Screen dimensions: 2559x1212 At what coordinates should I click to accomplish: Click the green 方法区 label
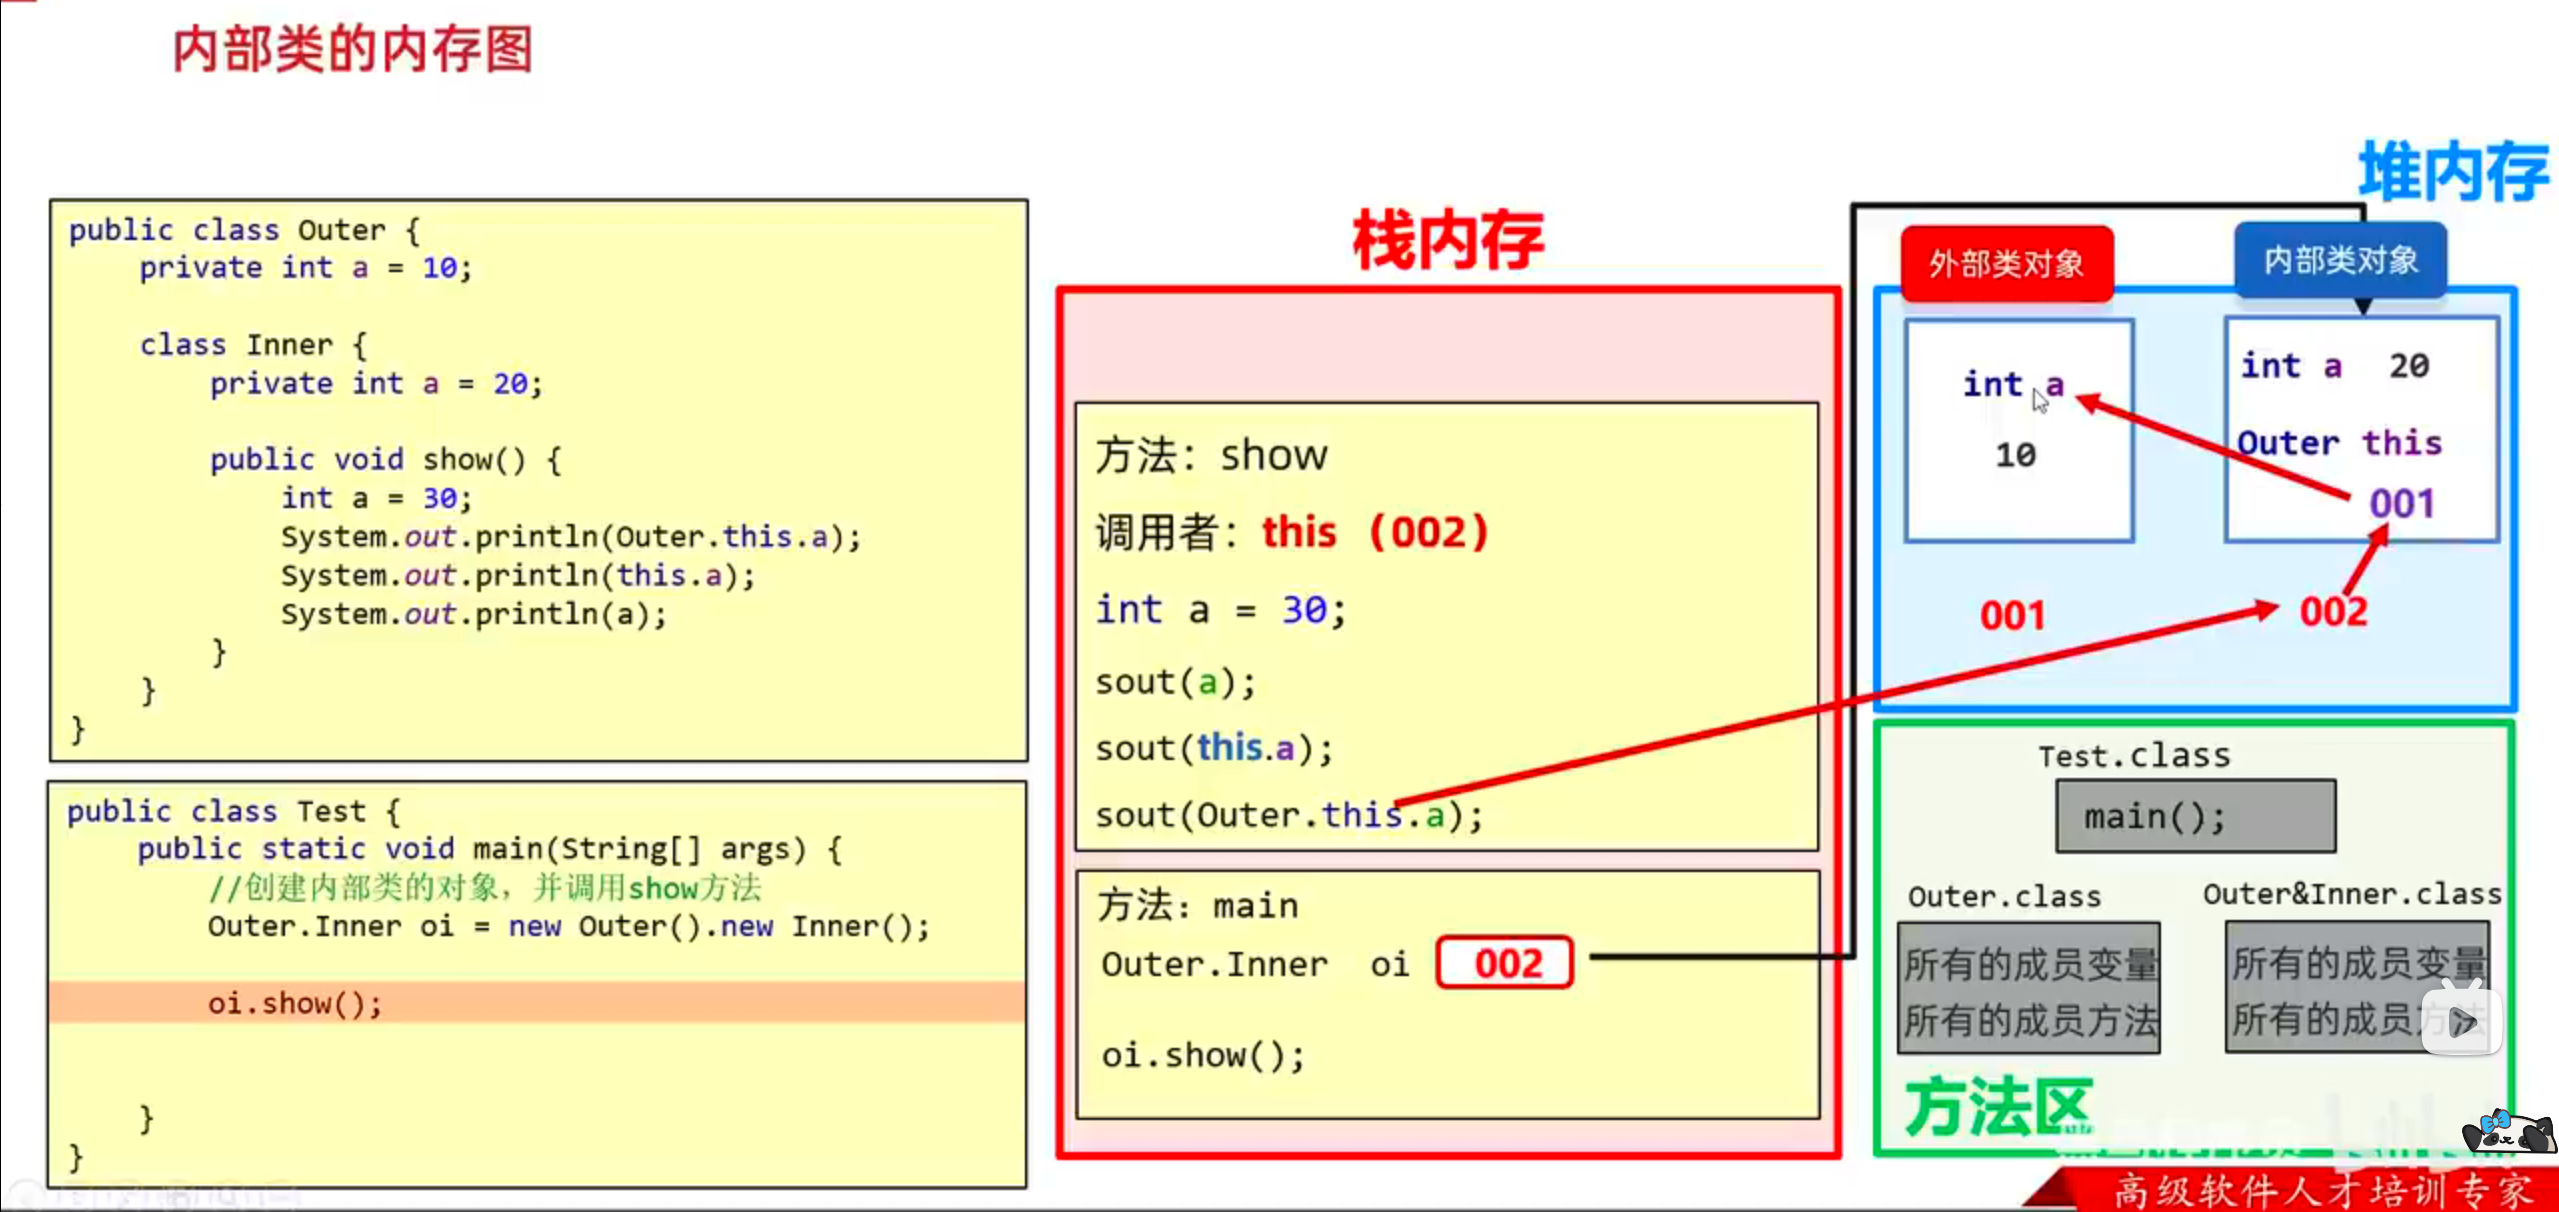[x=1997, y=1108]
